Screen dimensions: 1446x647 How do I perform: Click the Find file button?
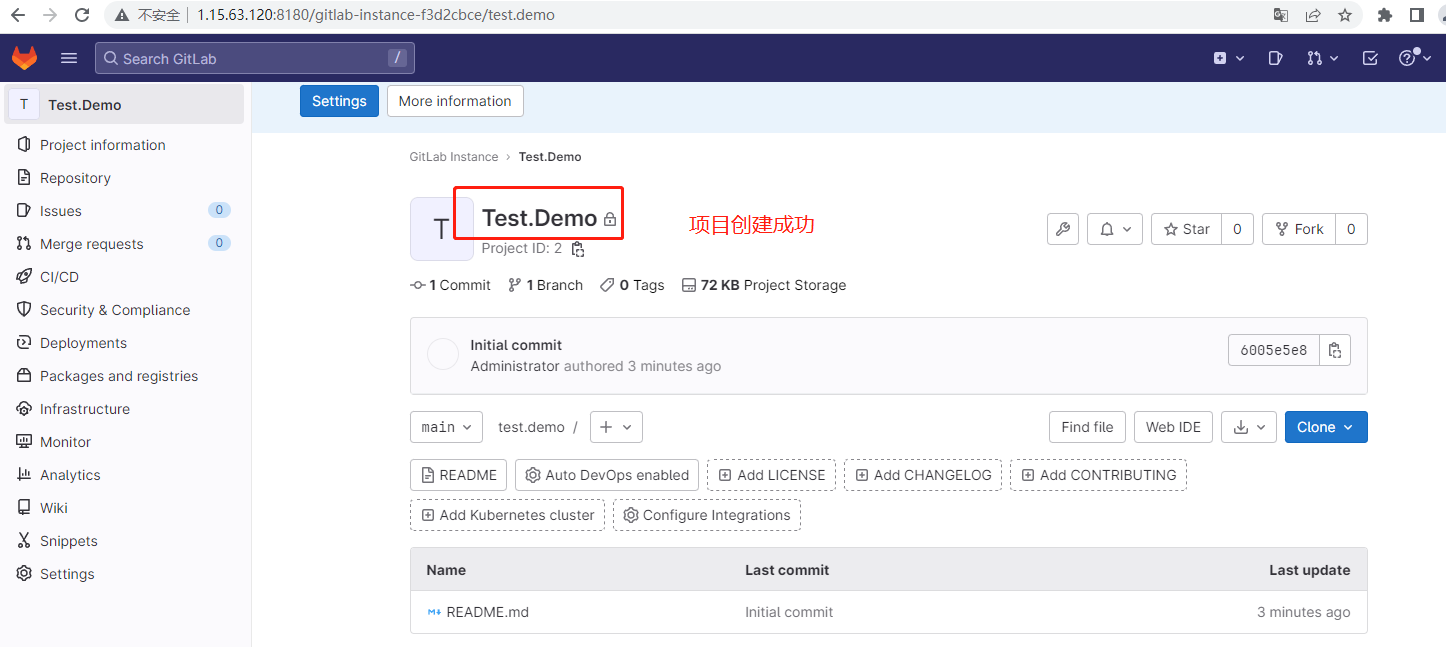click(1087, 427)
